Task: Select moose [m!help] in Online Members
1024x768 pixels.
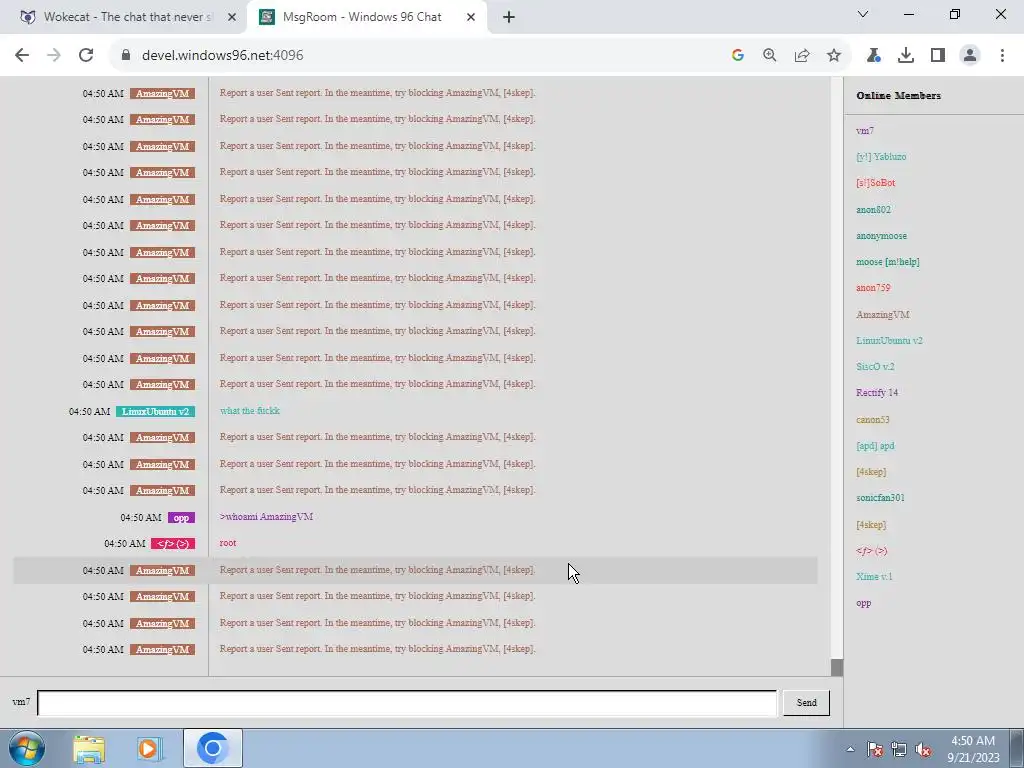Action: tap(888, 262)
